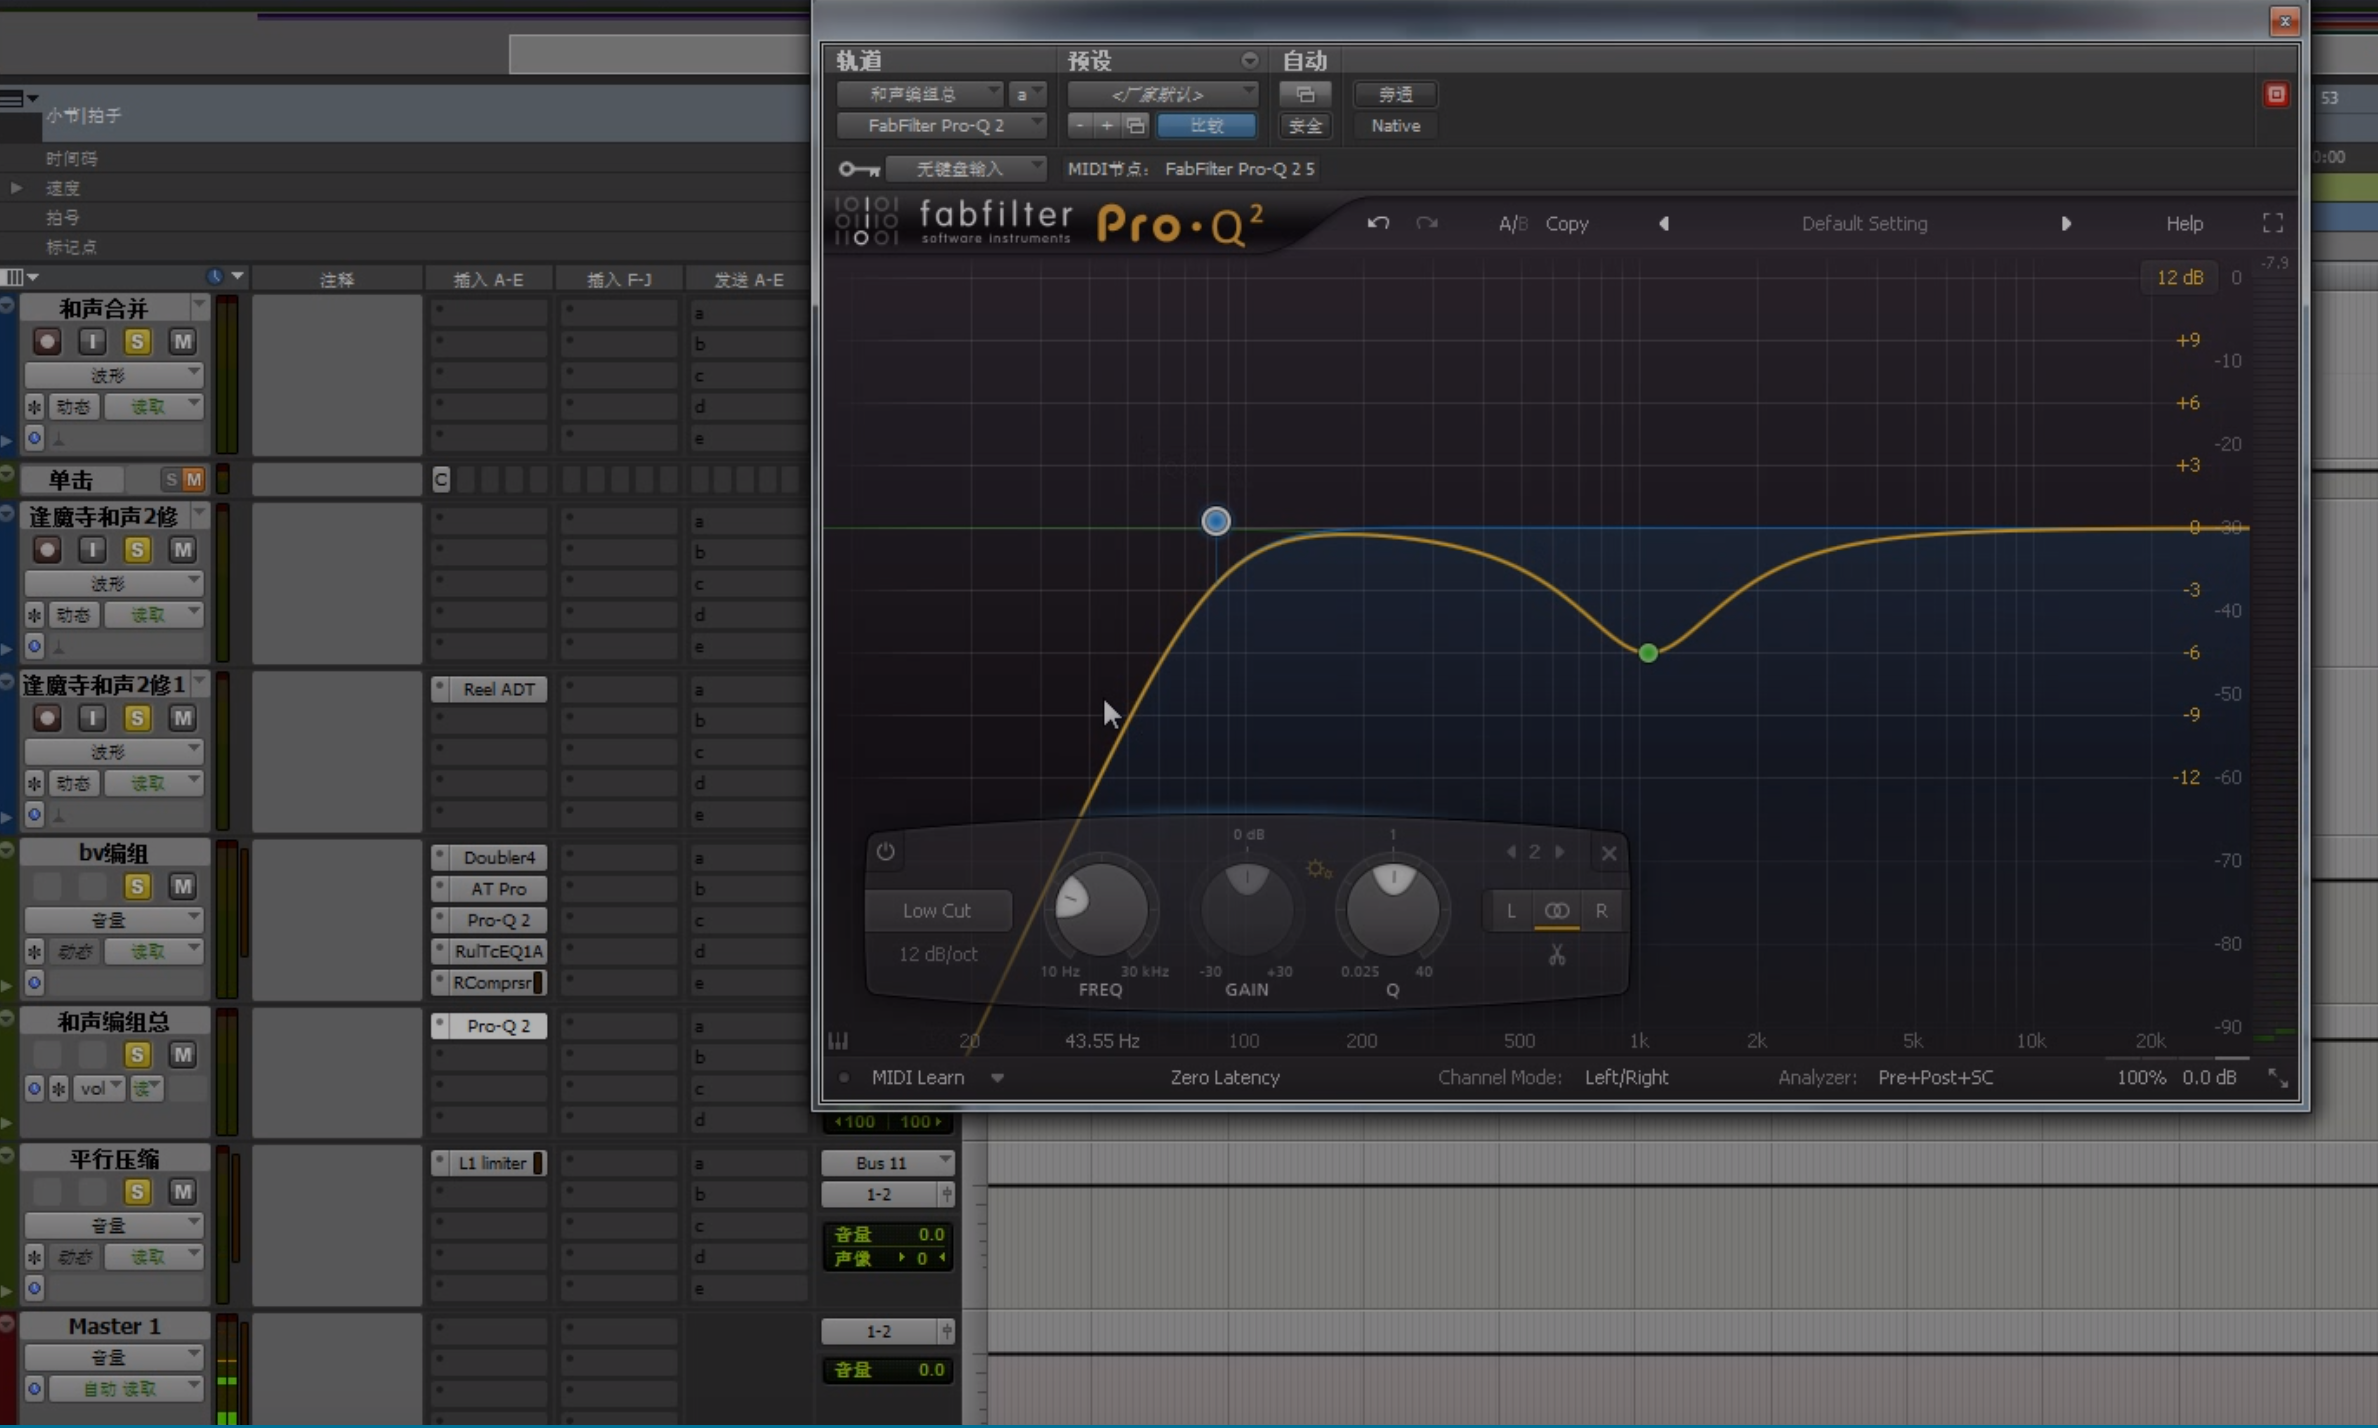Open the Help menu in Pro-Q 2
The width and height of the screenshot is (2378, 1428).
tap(2184, 224)
